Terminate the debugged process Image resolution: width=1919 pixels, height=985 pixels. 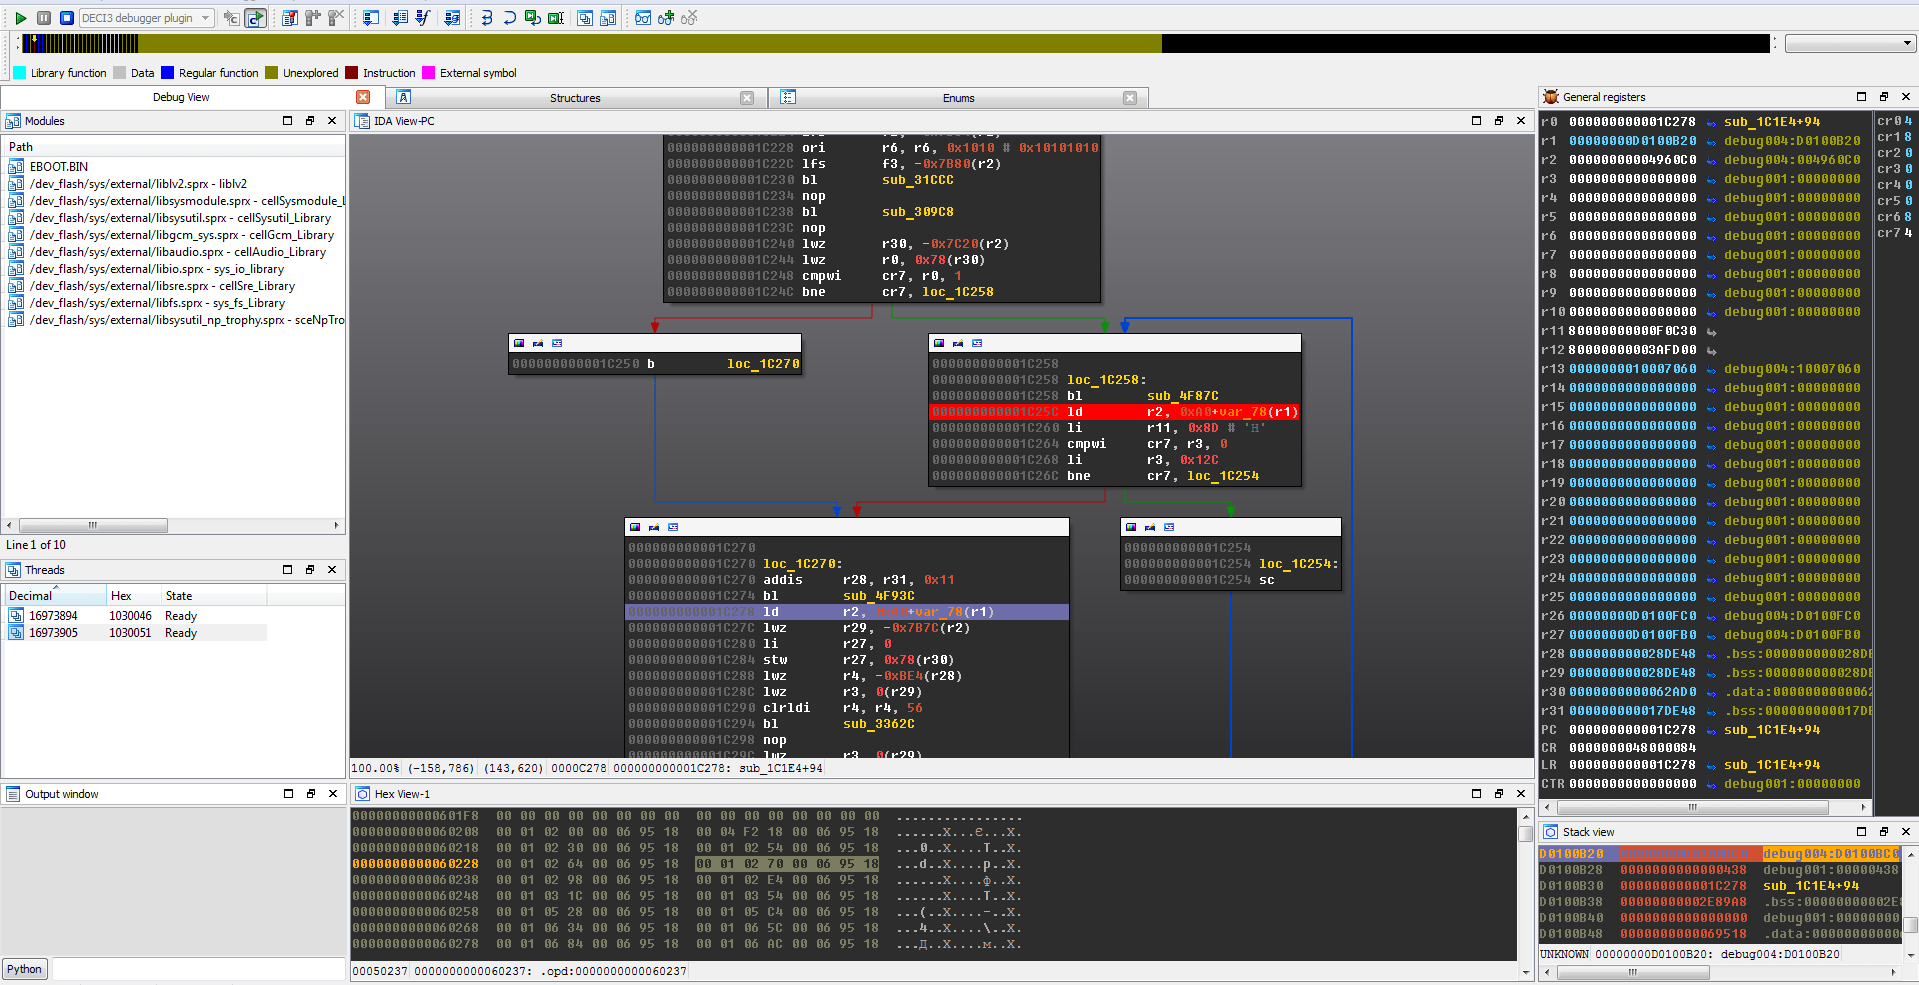64,17
